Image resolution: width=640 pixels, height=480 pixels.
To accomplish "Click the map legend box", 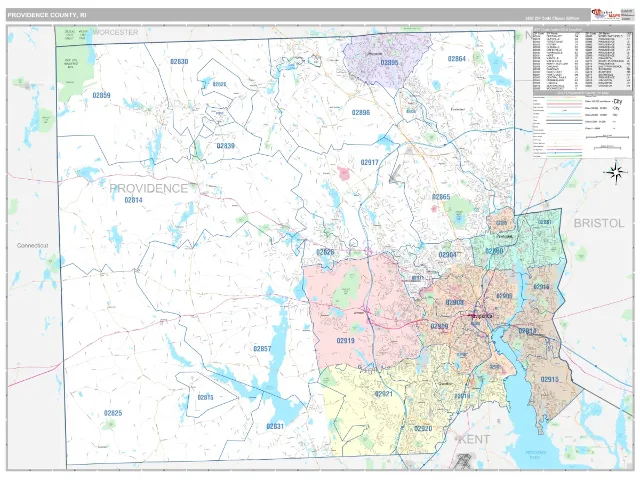I will [582, 126].
